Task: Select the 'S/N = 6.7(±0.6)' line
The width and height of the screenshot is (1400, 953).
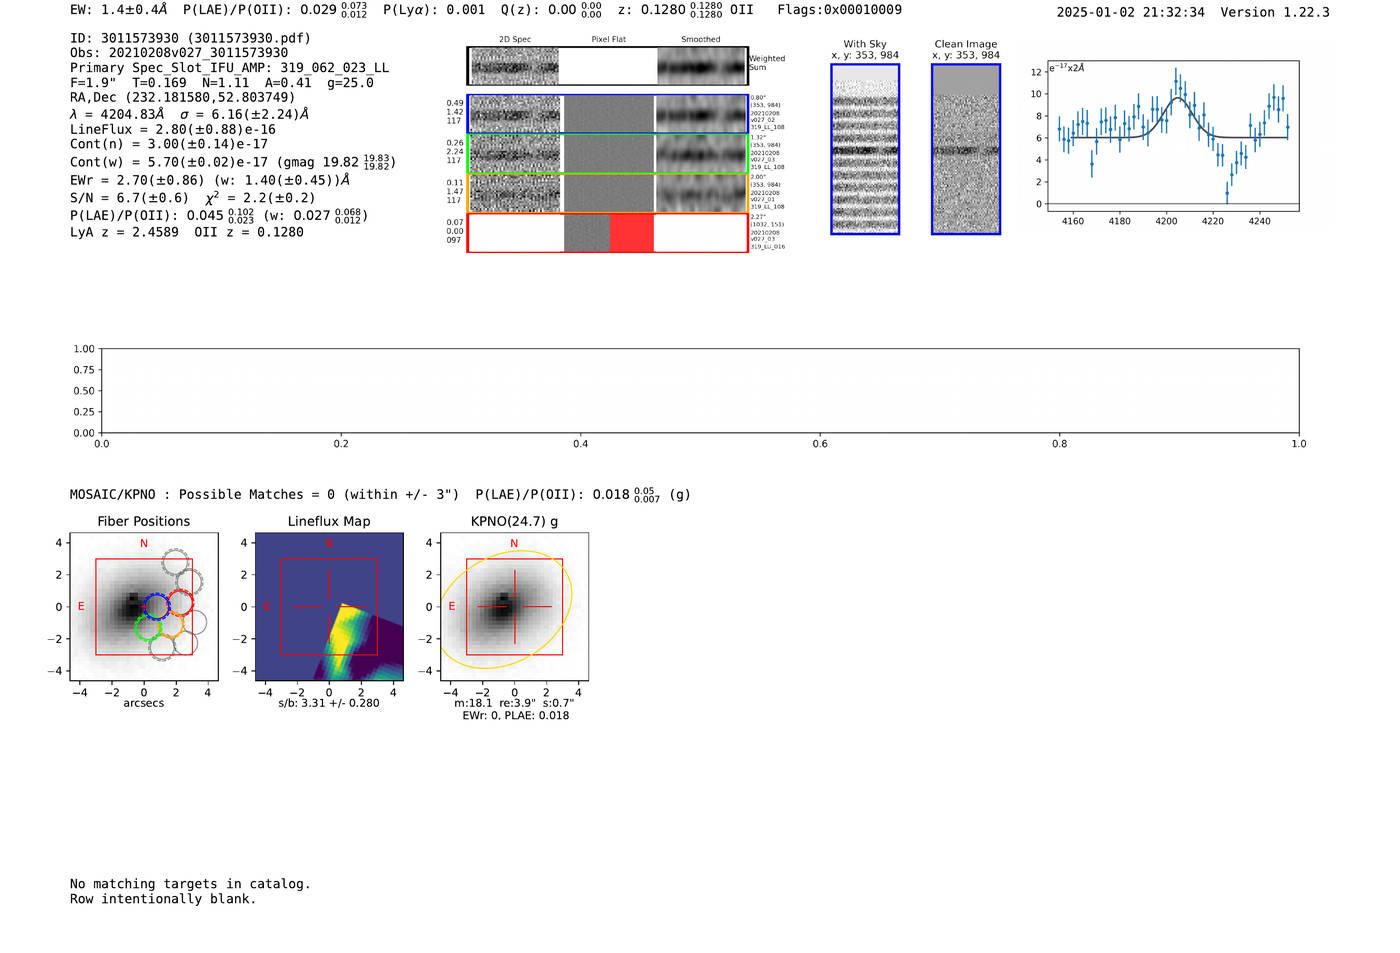Action: [193, 197]
